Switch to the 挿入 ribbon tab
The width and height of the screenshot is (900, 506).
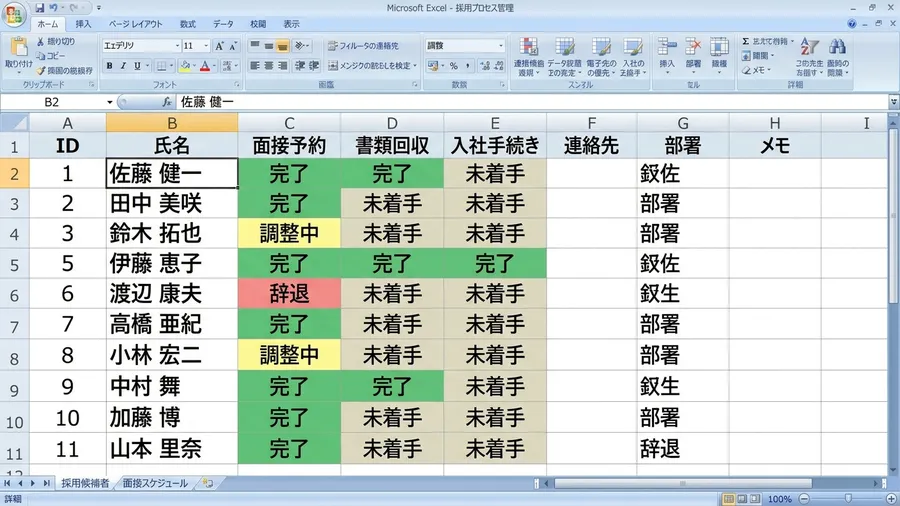83,24
